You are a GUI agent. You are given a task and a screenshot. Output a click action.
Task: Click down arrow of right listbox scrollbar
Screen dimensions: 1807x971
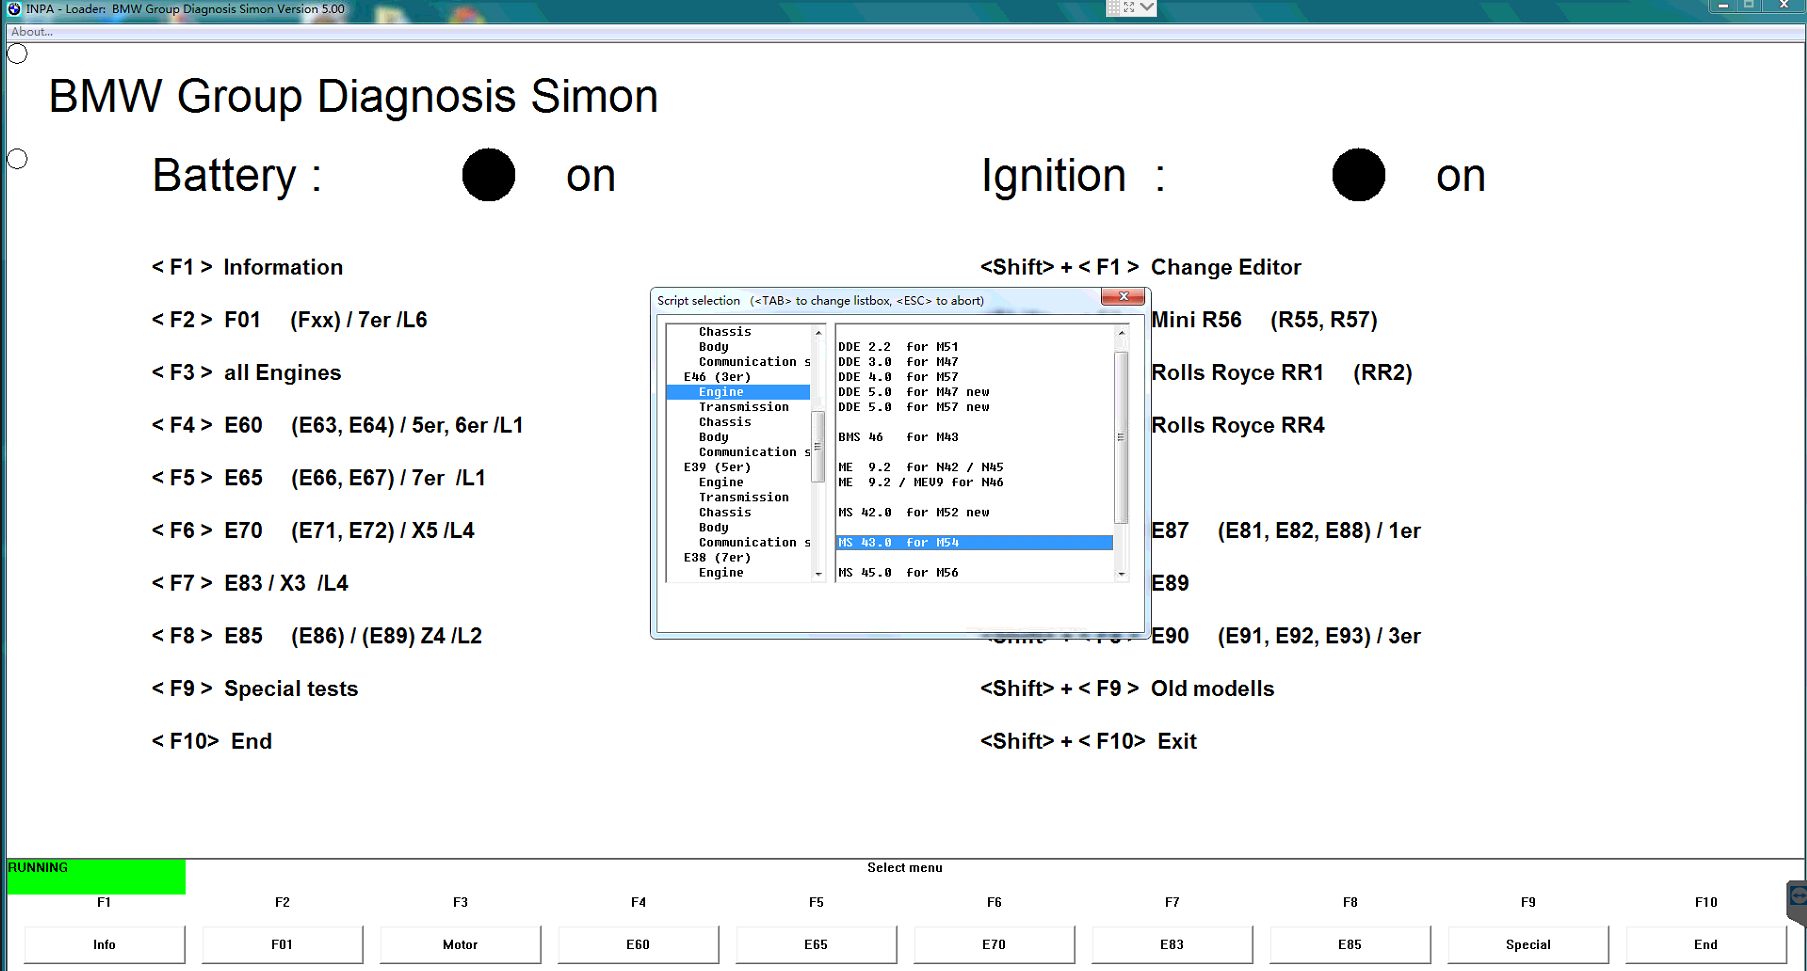click(x=1121, y=574)
